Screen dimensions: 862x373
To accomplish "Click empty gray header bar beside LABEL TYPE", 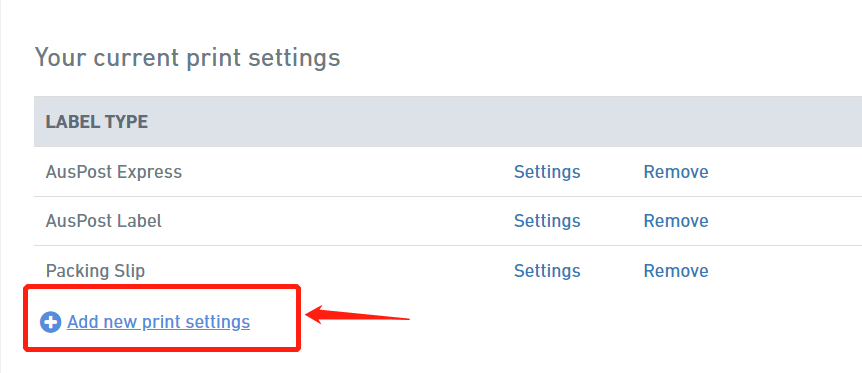I will (495, 122).
